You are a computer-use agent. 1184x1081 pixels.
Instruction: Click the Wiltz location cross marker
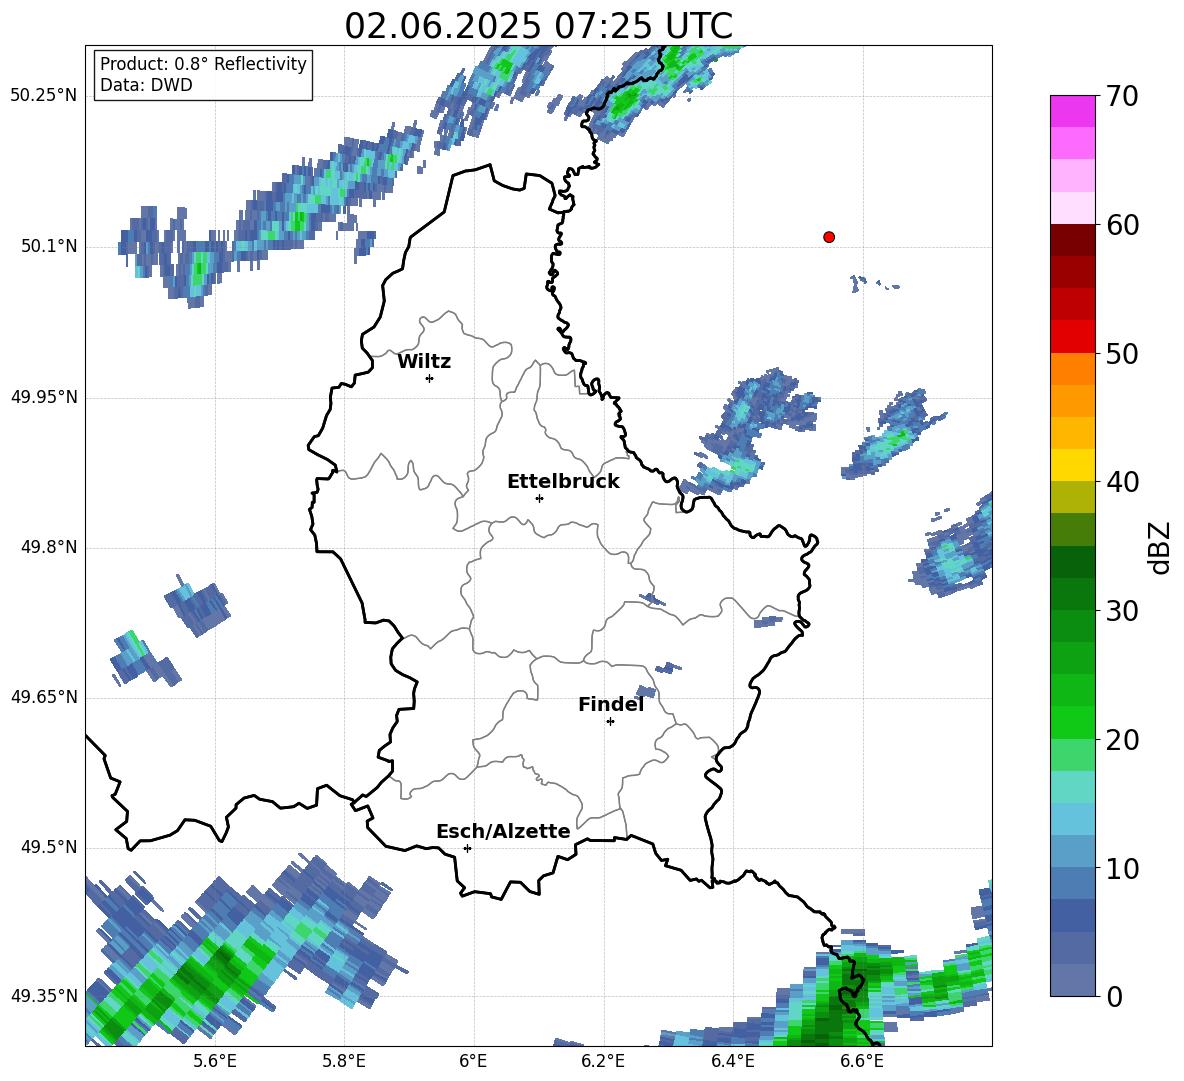point(430,378)
